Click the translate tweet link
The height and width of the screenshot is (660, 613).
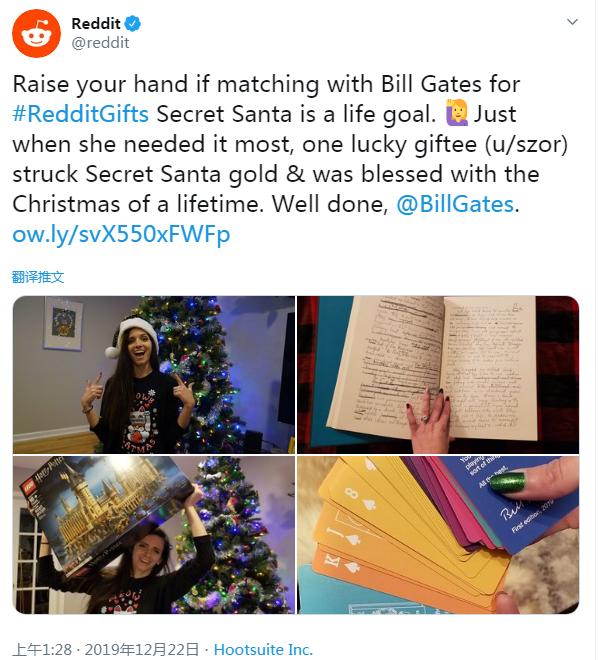pos(38,277)
